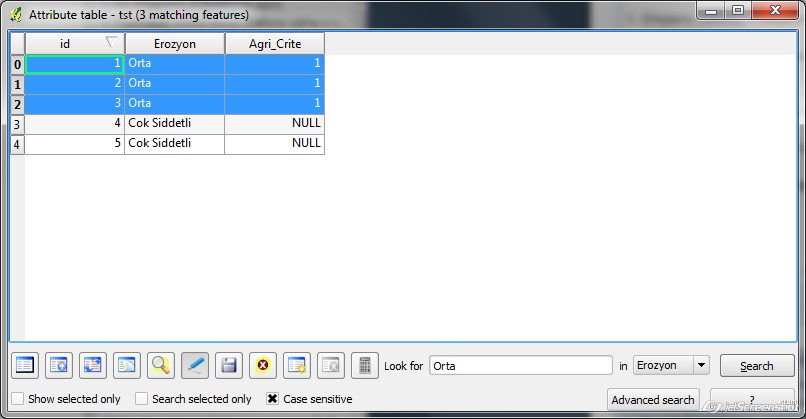Click the Orta cell in row 0
The height and width of the screenshot is (419, 806).
coord(175,64)
